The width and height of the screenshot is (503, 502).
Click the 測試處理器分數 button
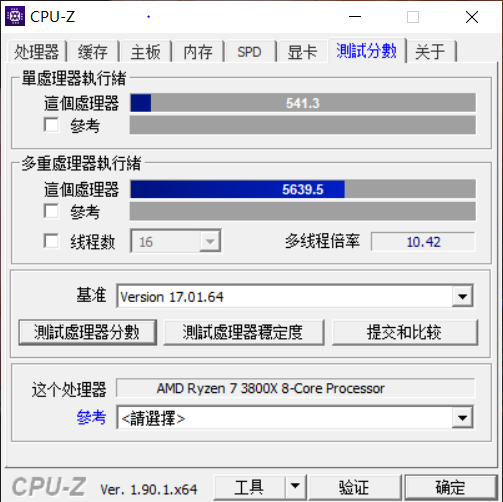[88, 332]
